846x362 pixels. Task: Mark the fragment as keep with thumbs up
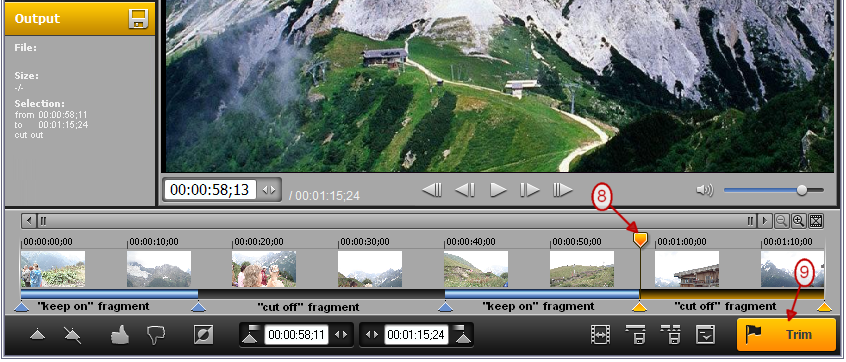(x=120, y=335)
